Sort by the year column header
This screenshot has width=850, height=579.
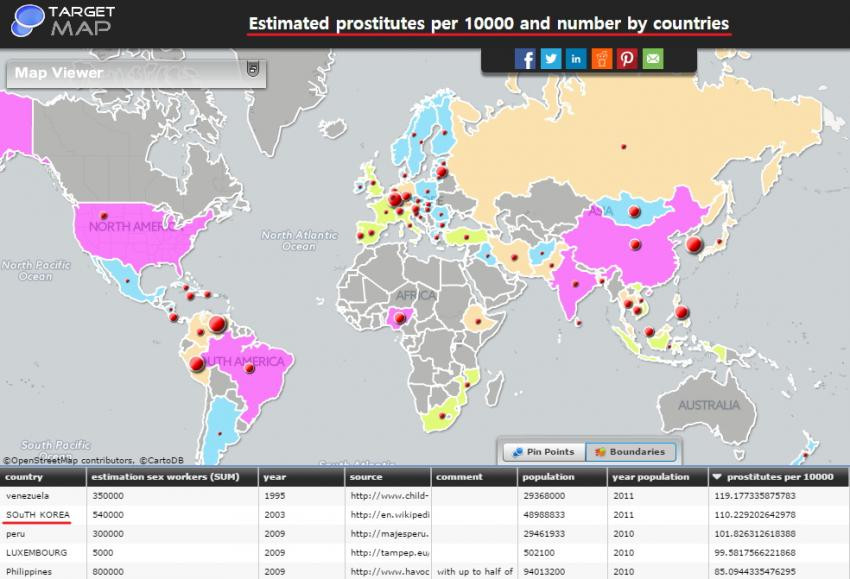coord(276,477)
